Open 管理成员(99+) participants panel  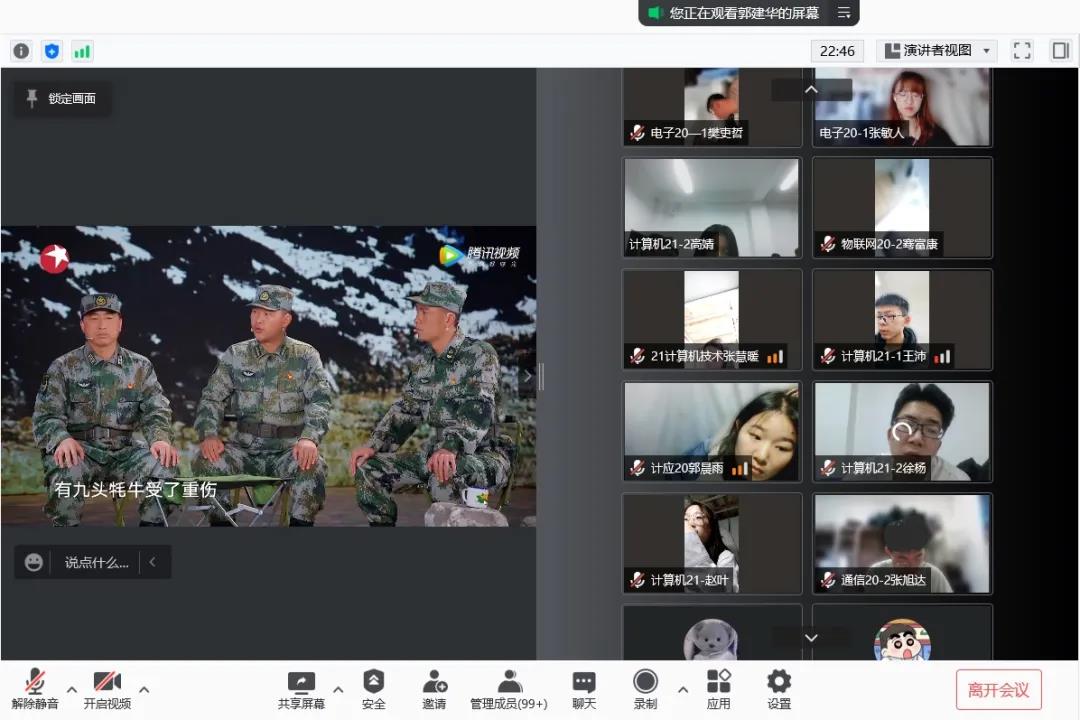(509, 689)
